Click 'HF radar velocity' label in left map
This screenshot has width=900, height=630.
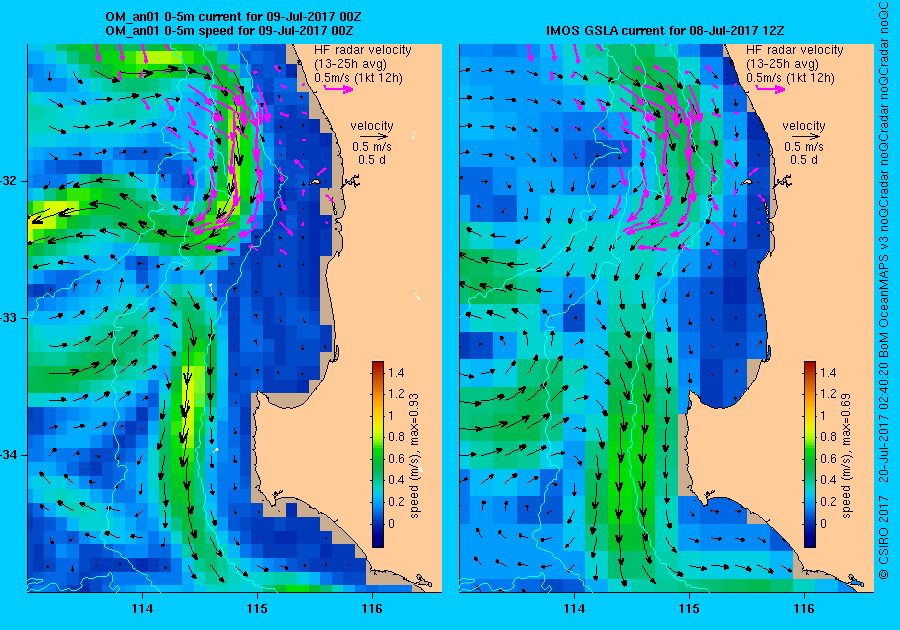pos(363,50)
